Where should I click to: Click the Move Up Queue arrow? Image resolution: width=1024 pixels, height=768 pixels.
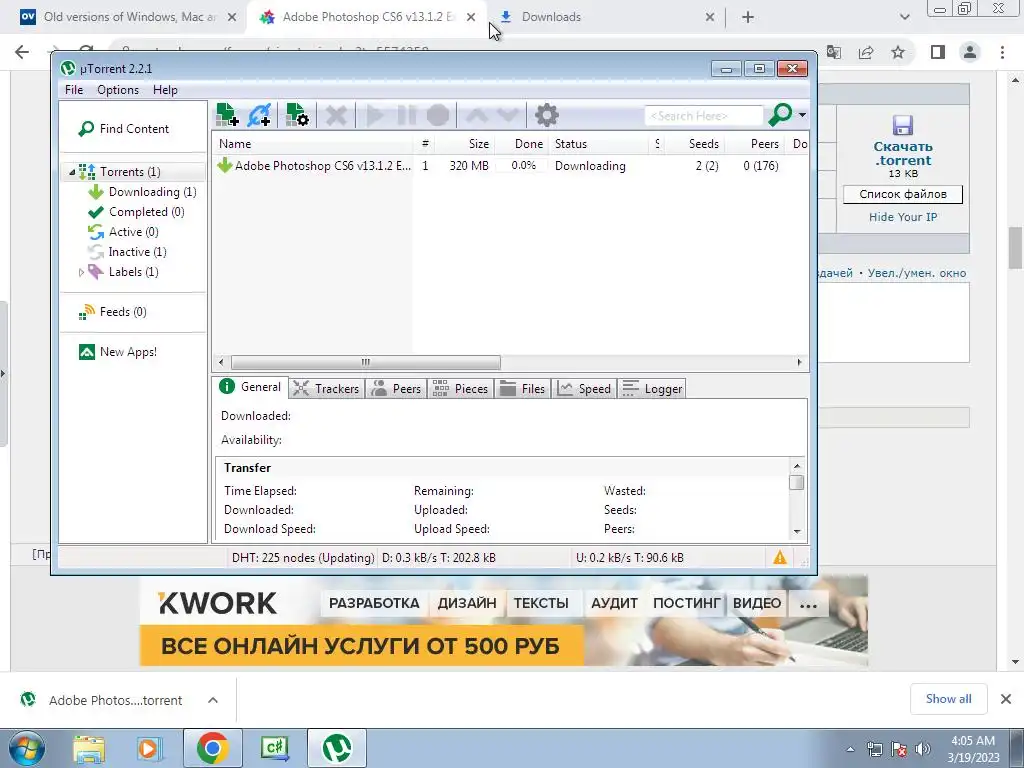coord(477,116)
